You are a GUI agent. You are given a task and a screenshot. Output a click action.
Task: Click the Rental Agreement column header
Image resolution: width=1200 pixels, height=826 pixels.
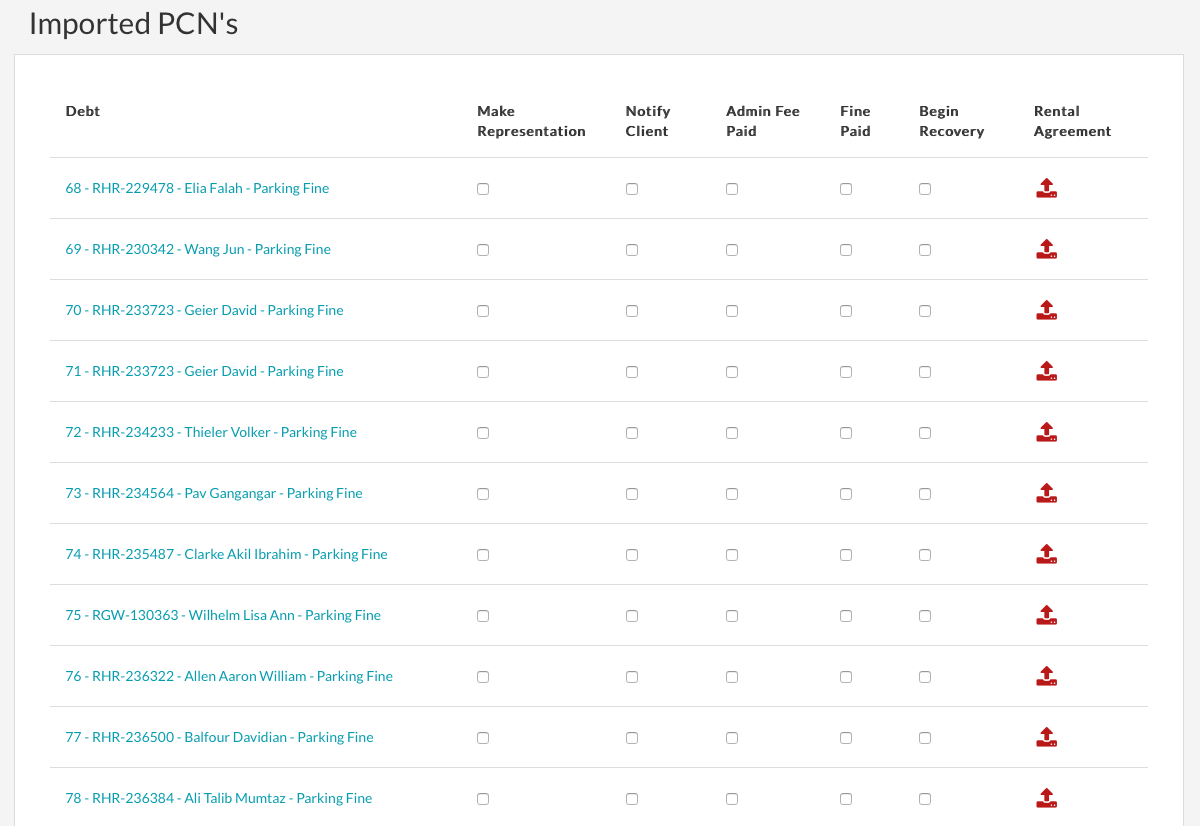click(x=1072, y=121)
